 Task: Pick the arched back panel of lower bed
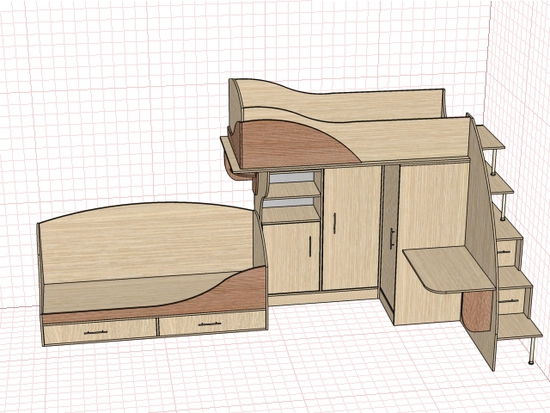click(x=147, y=242)
